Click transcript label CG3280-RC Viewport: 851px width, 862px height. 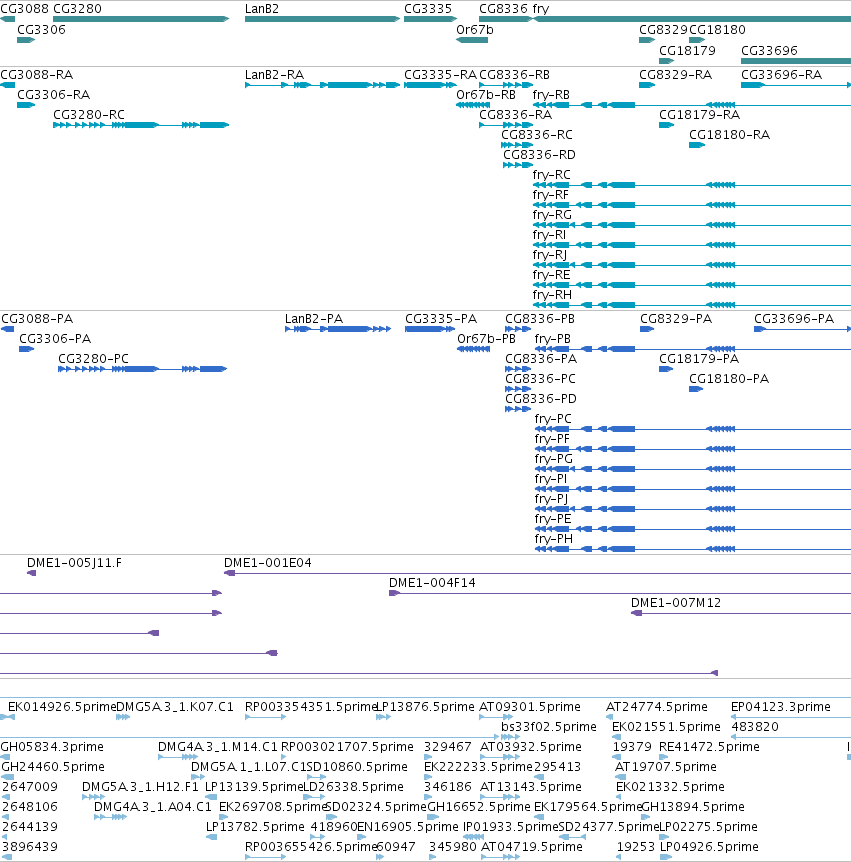89,115
